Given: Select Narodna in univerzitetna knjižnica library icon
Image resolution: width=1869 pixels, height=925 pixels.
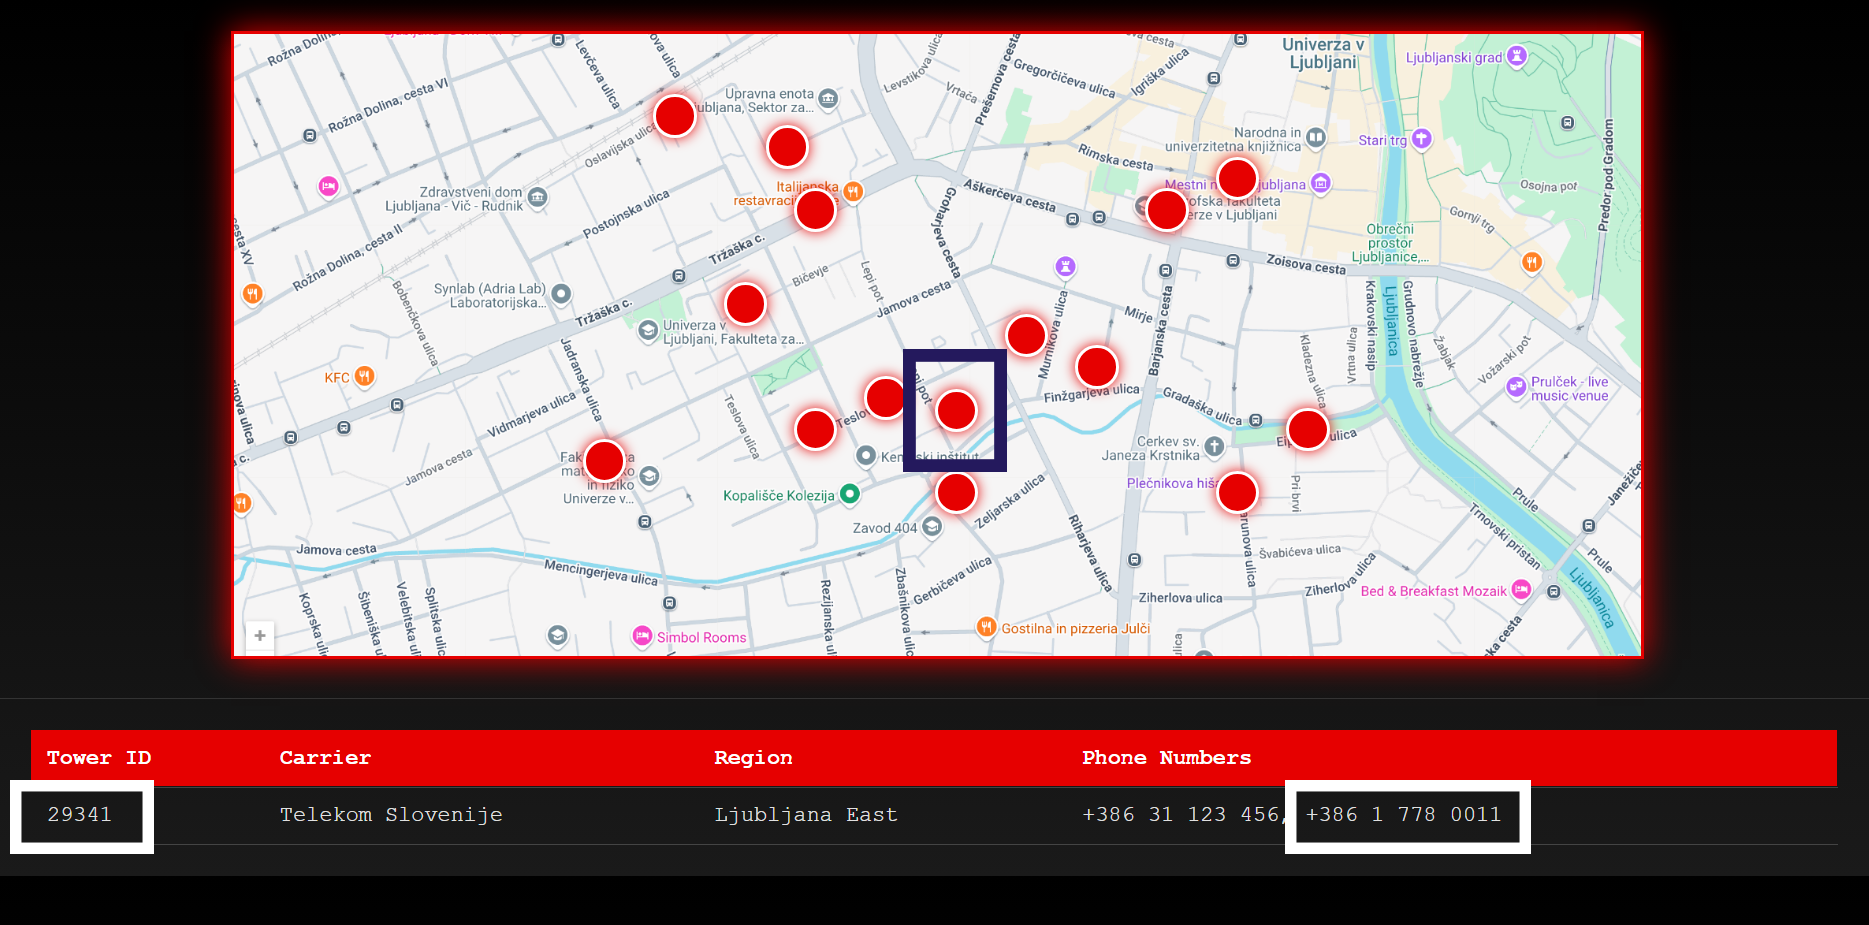Looking at the screenshot, I should click(x=1316, y=137).
